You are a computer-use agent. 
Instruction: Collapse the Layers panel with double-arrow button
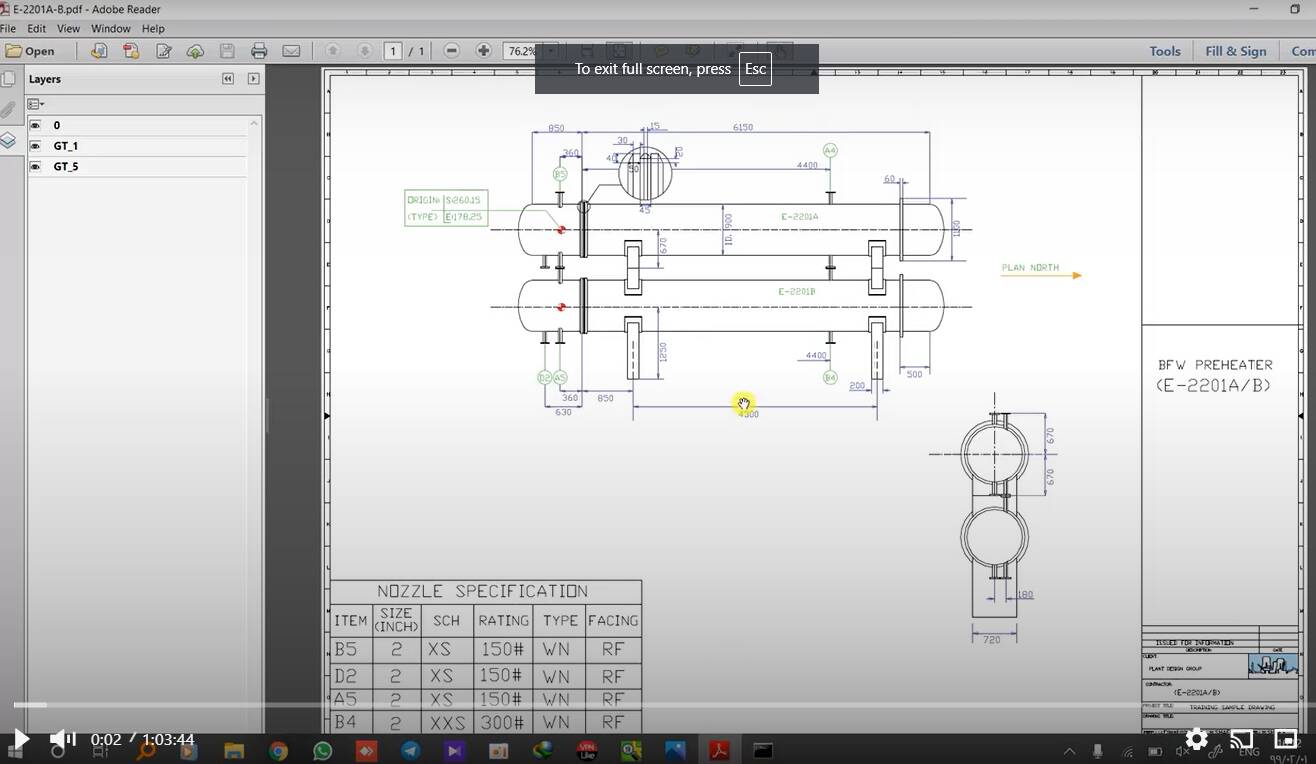(x=228, y=79)
